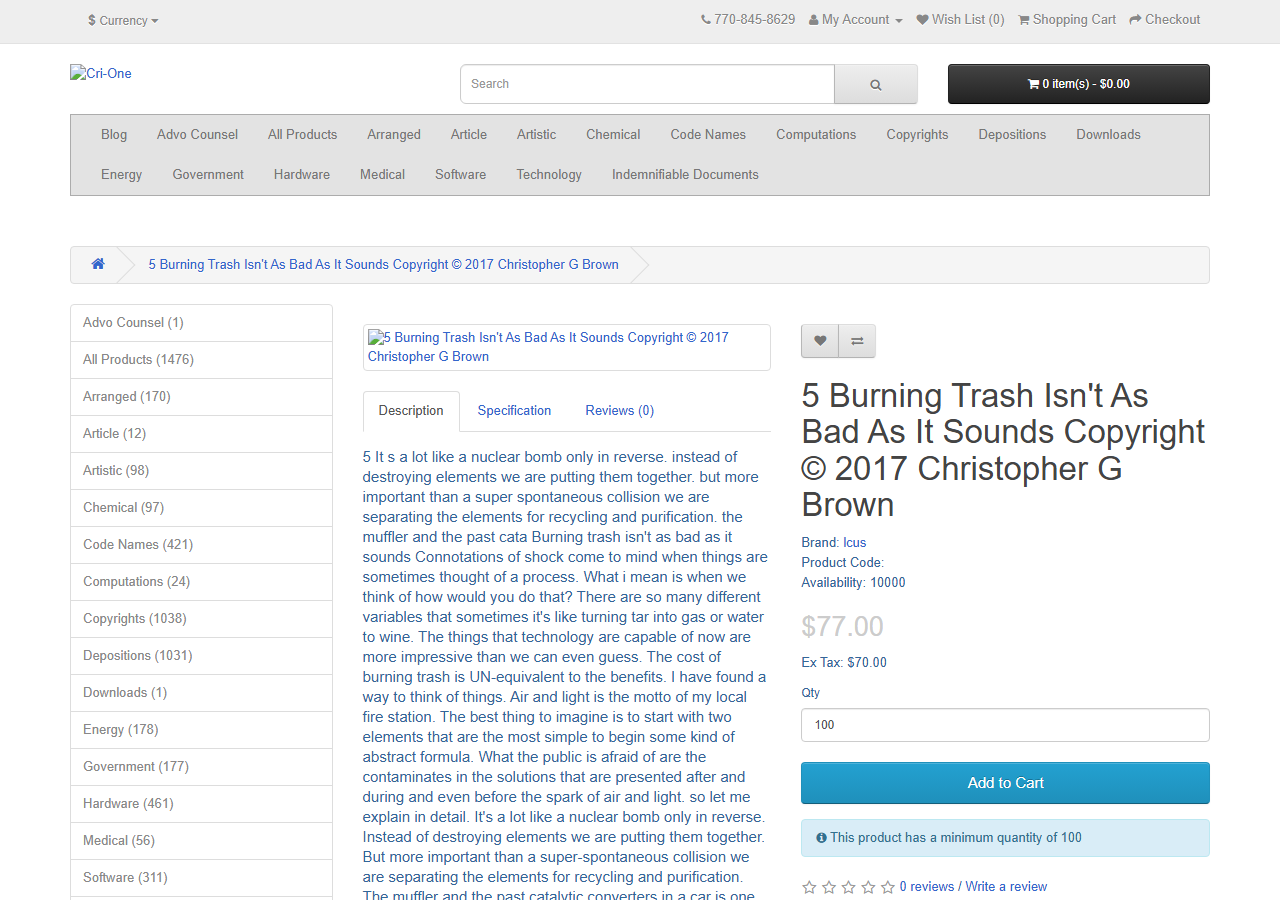The image size is (1280, 900).
Task: Open Artistic in the top navigation
Action: tap(537, 135)
